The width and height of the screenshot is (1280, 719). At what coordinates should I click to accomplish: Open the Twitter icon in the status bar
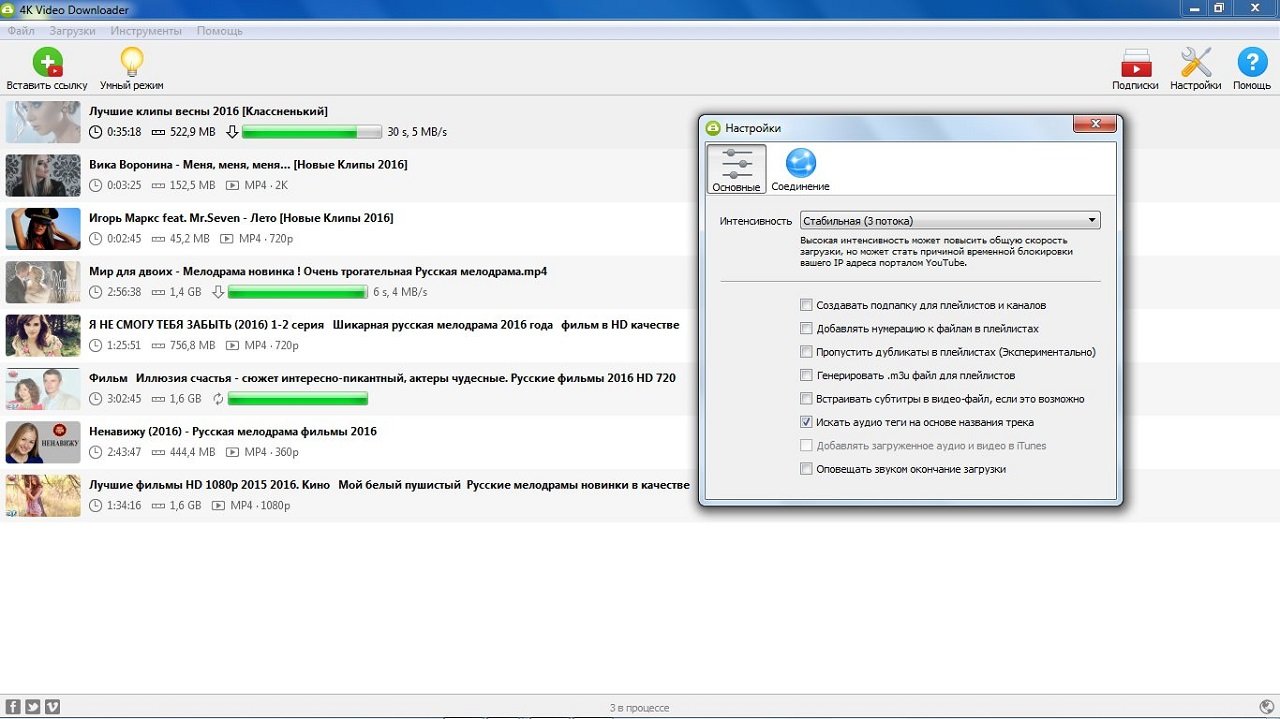click(33, 707)
